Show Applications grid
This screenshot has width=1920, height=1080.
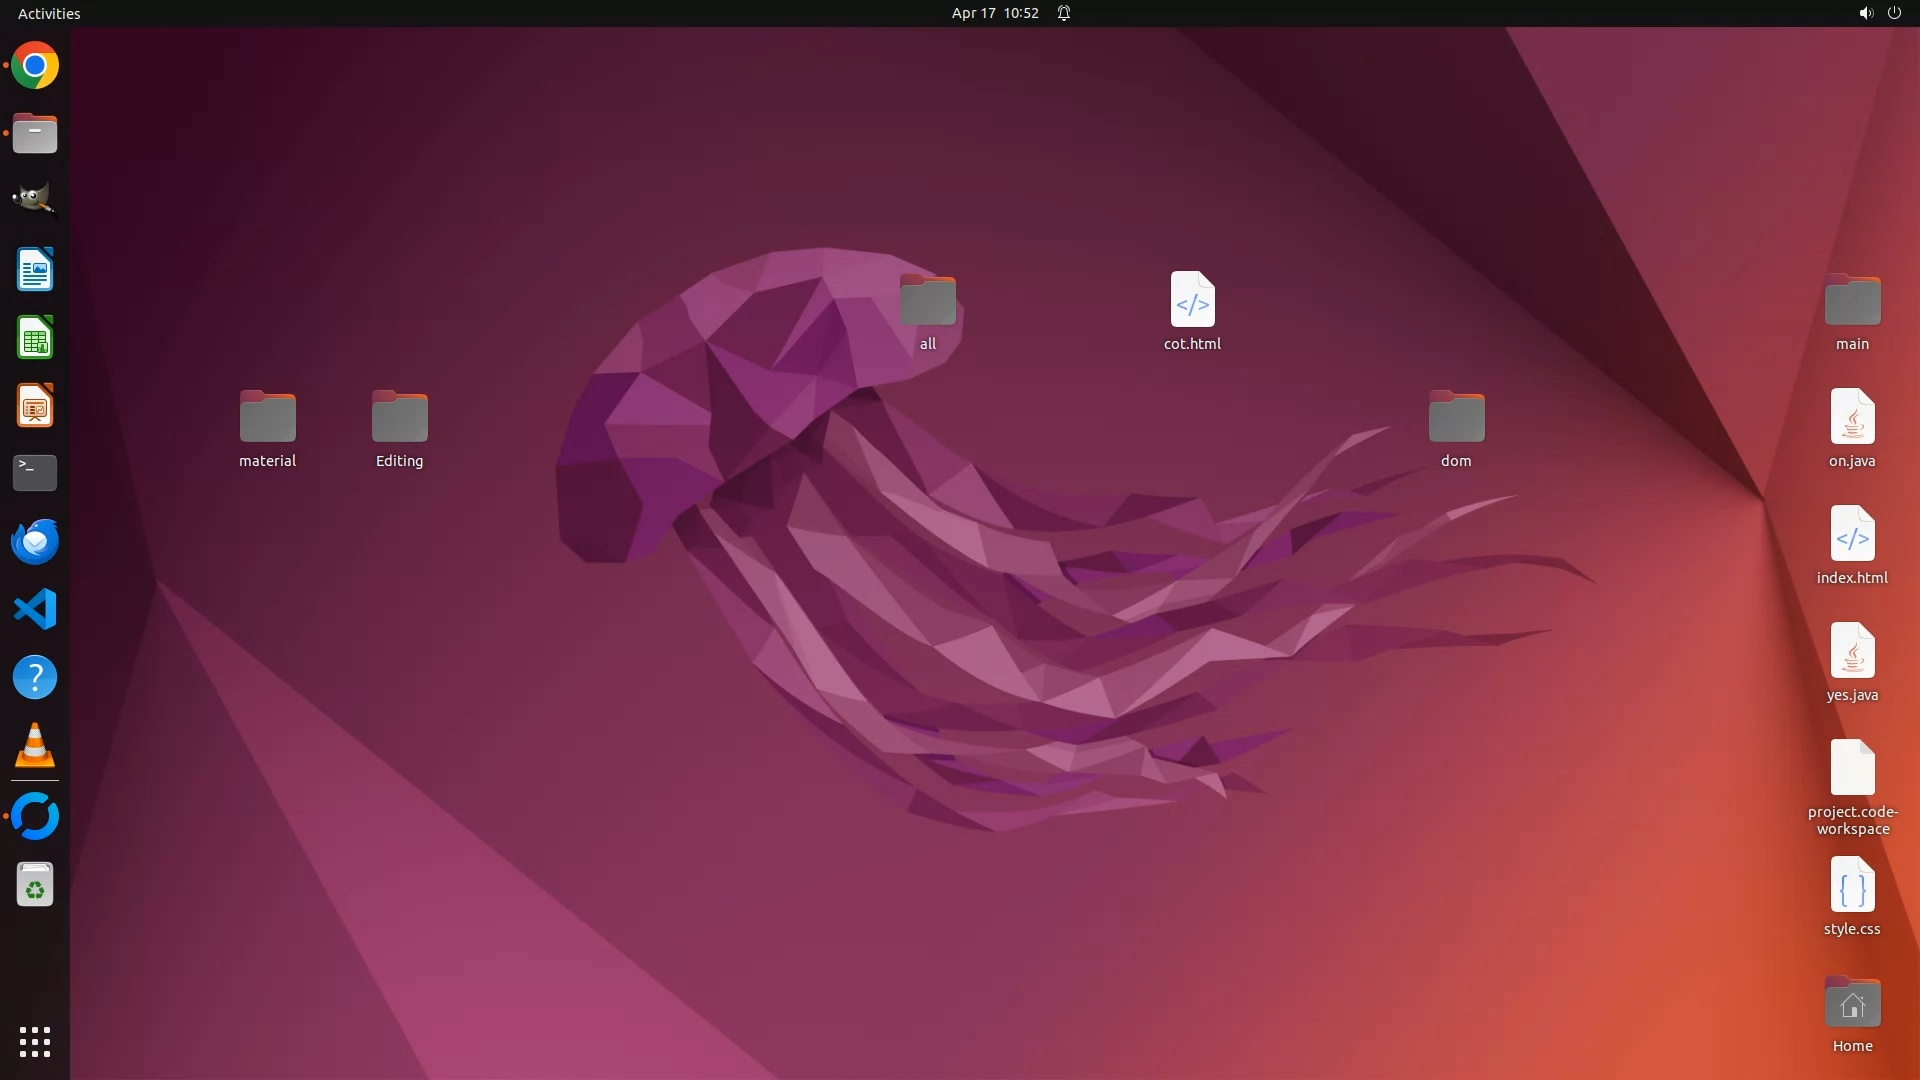click(35, 1041)
